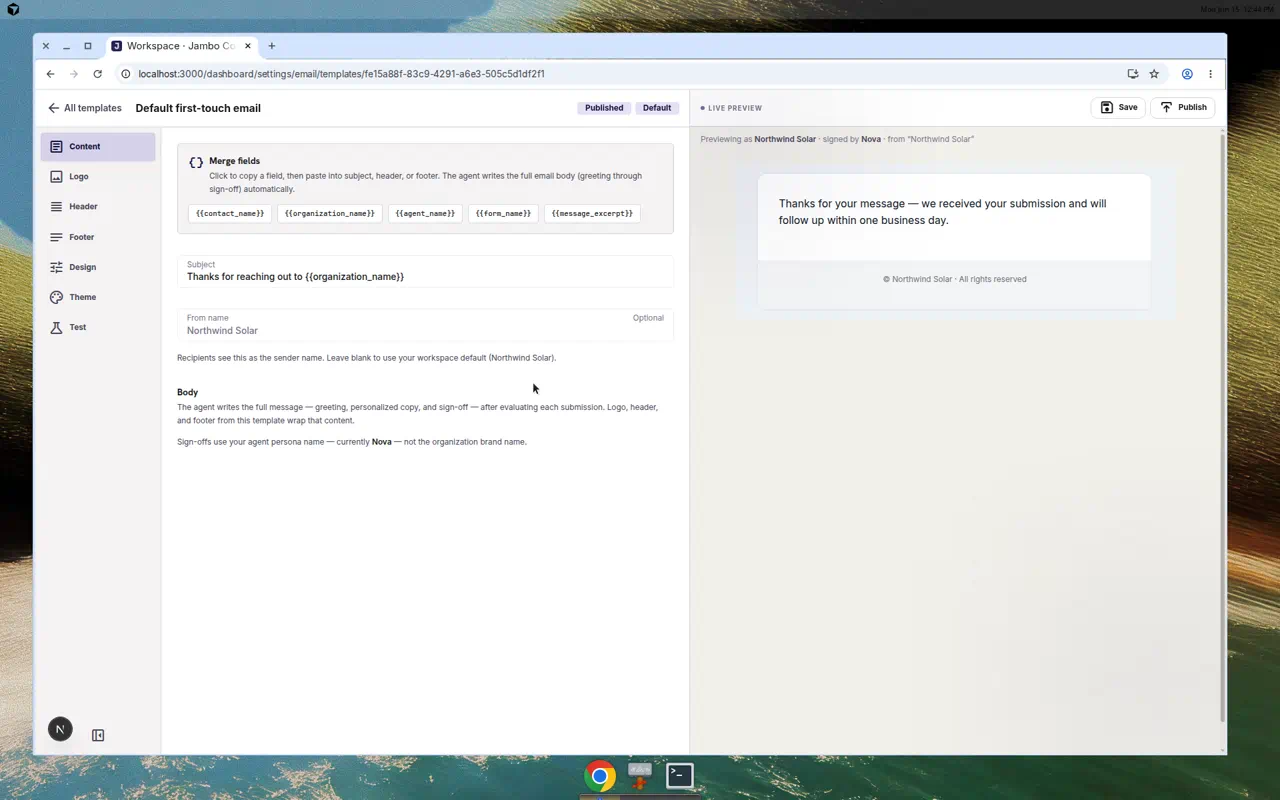The width and height of the screenshot is (1280, 800).
Task: Click the top-left system logo icon
Action: (13, 9)
